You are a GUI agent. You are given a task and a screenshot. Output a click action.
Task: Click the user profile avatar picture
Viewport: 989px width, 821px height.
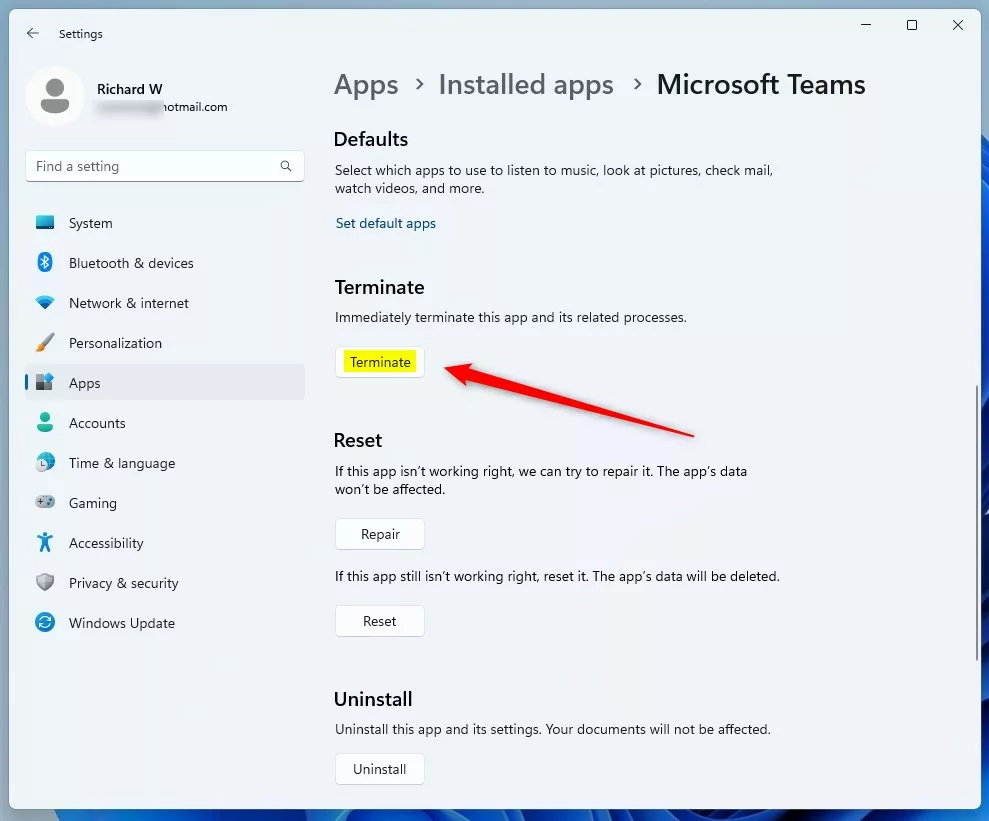click(x=55, y=96)
